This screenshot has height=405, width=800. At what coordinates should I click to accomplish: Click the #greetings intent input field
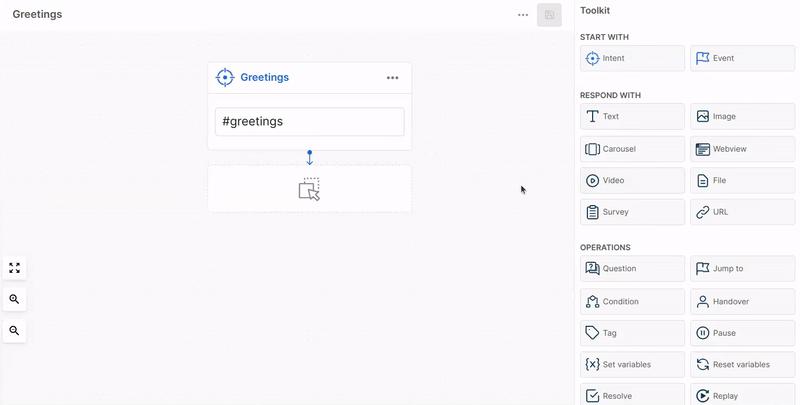pos(309,122)
